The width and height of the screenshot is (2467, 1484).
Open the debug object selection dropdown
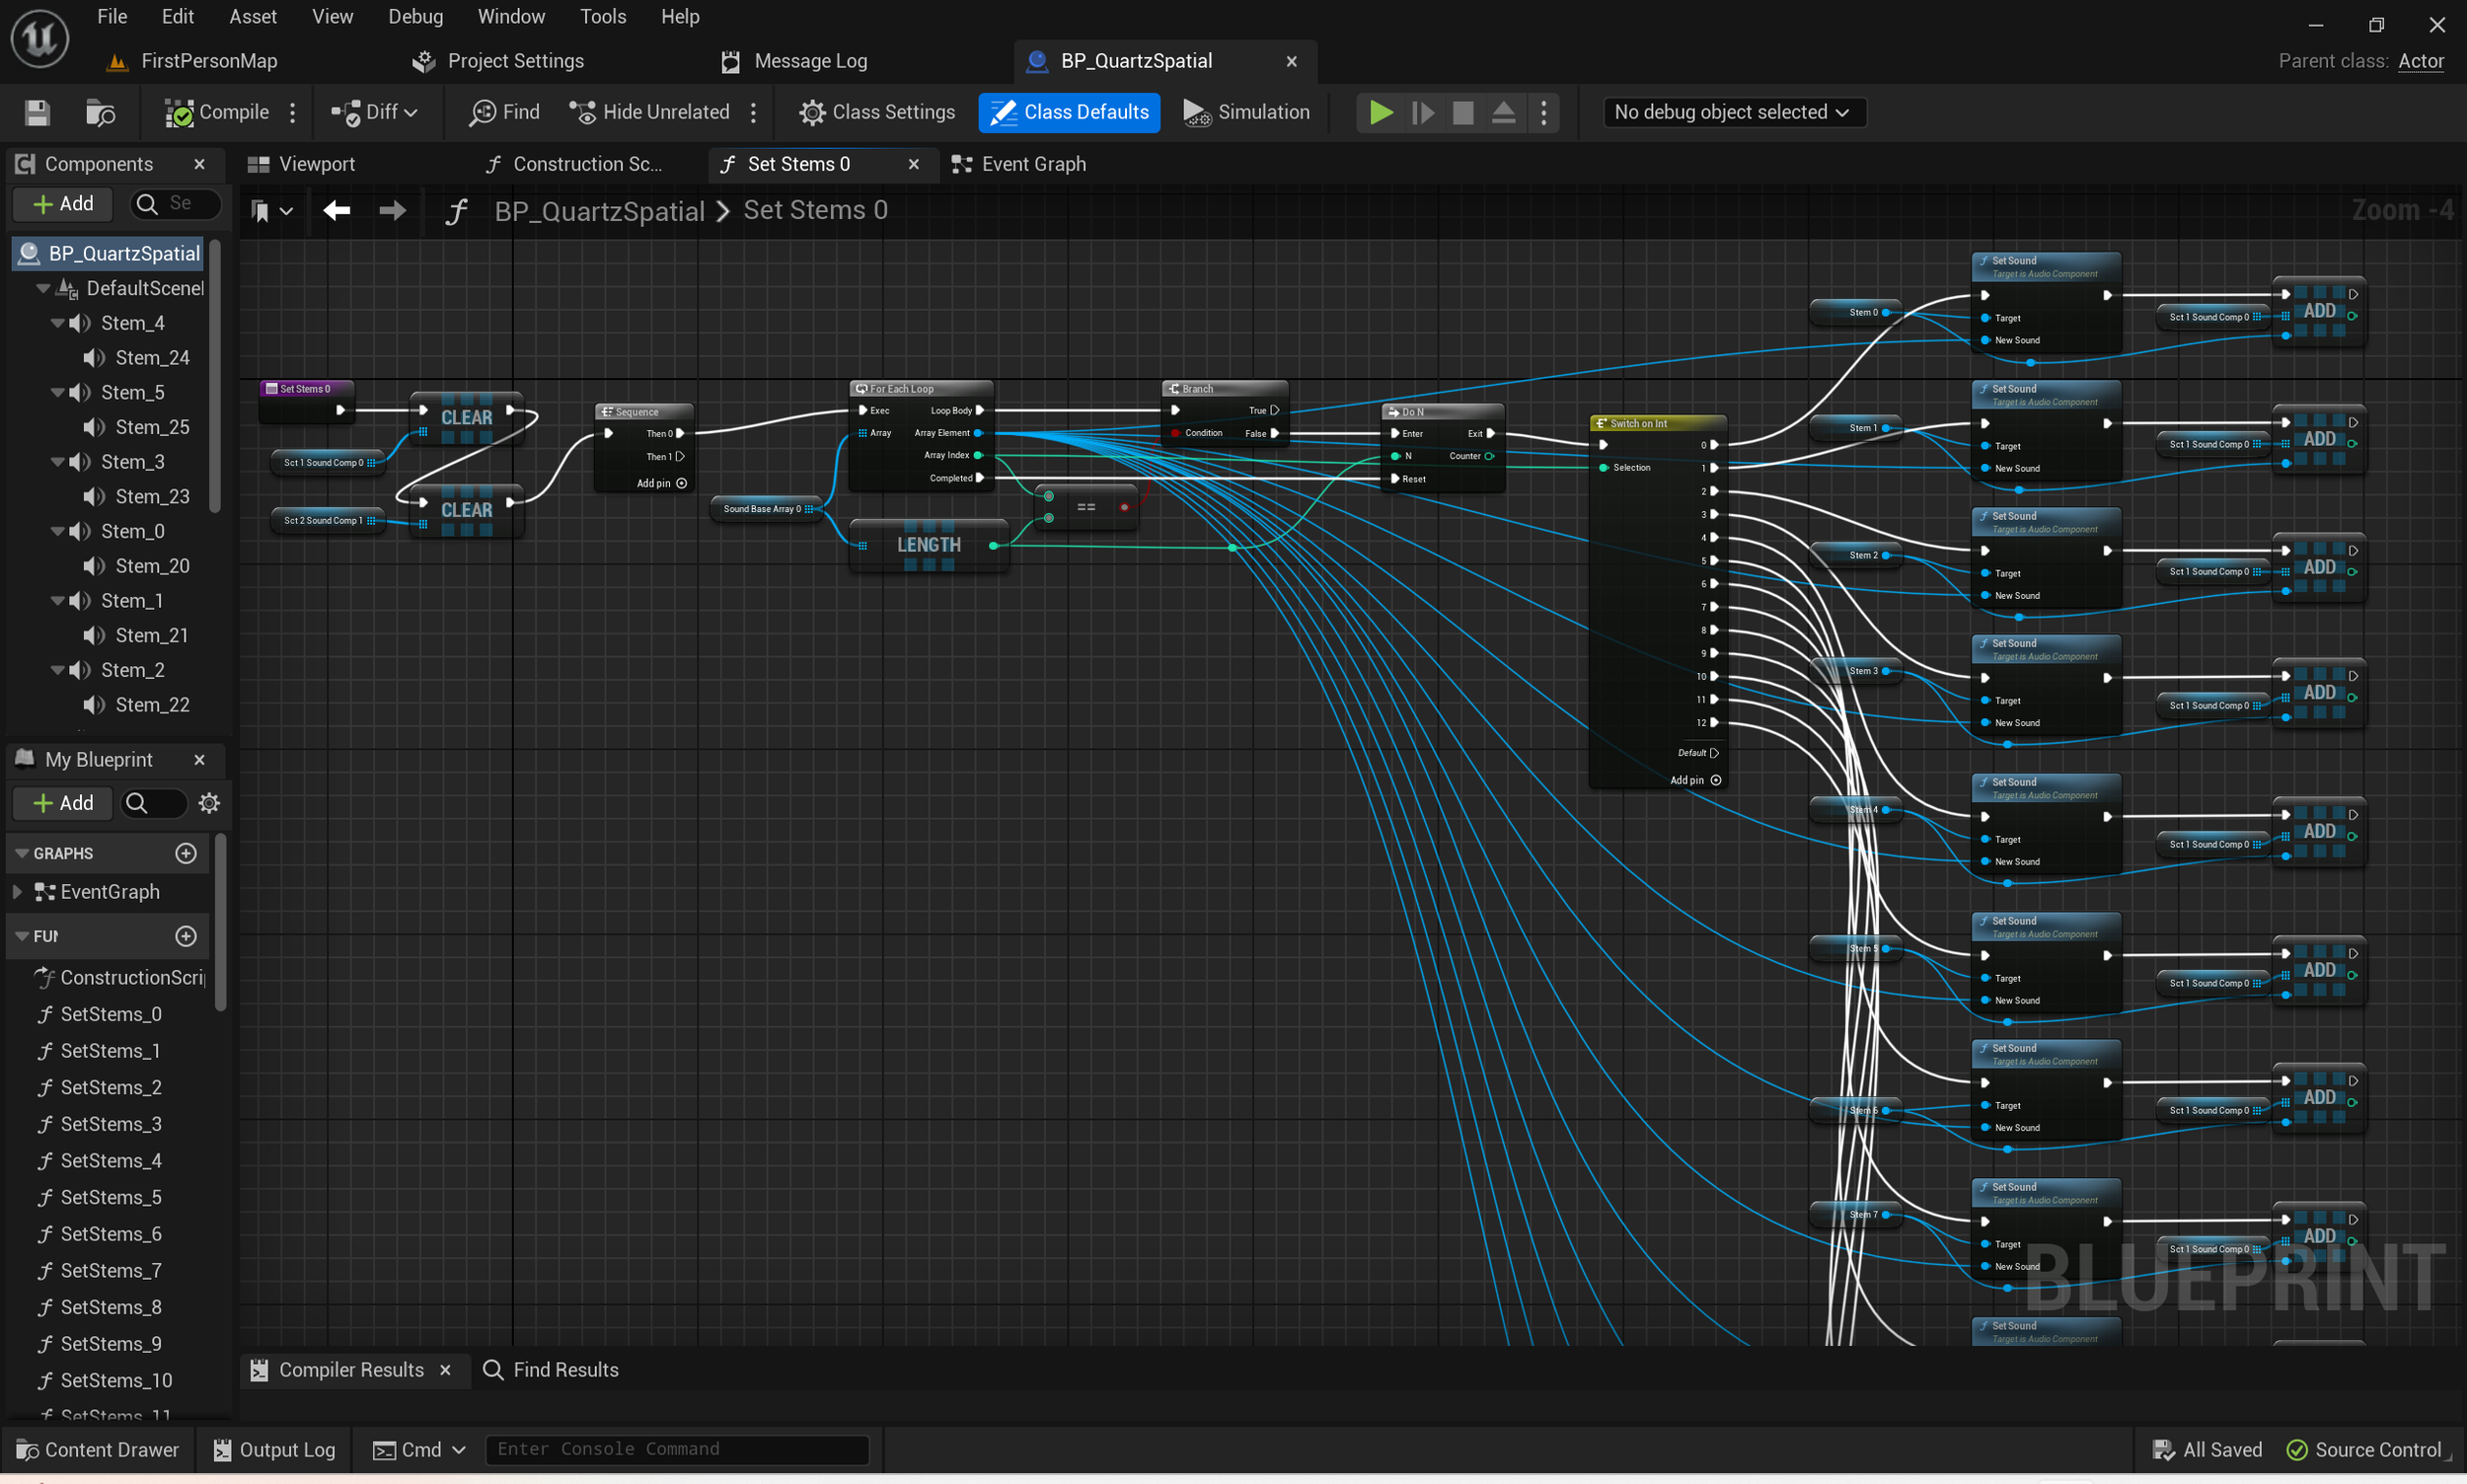[1732, 112]
